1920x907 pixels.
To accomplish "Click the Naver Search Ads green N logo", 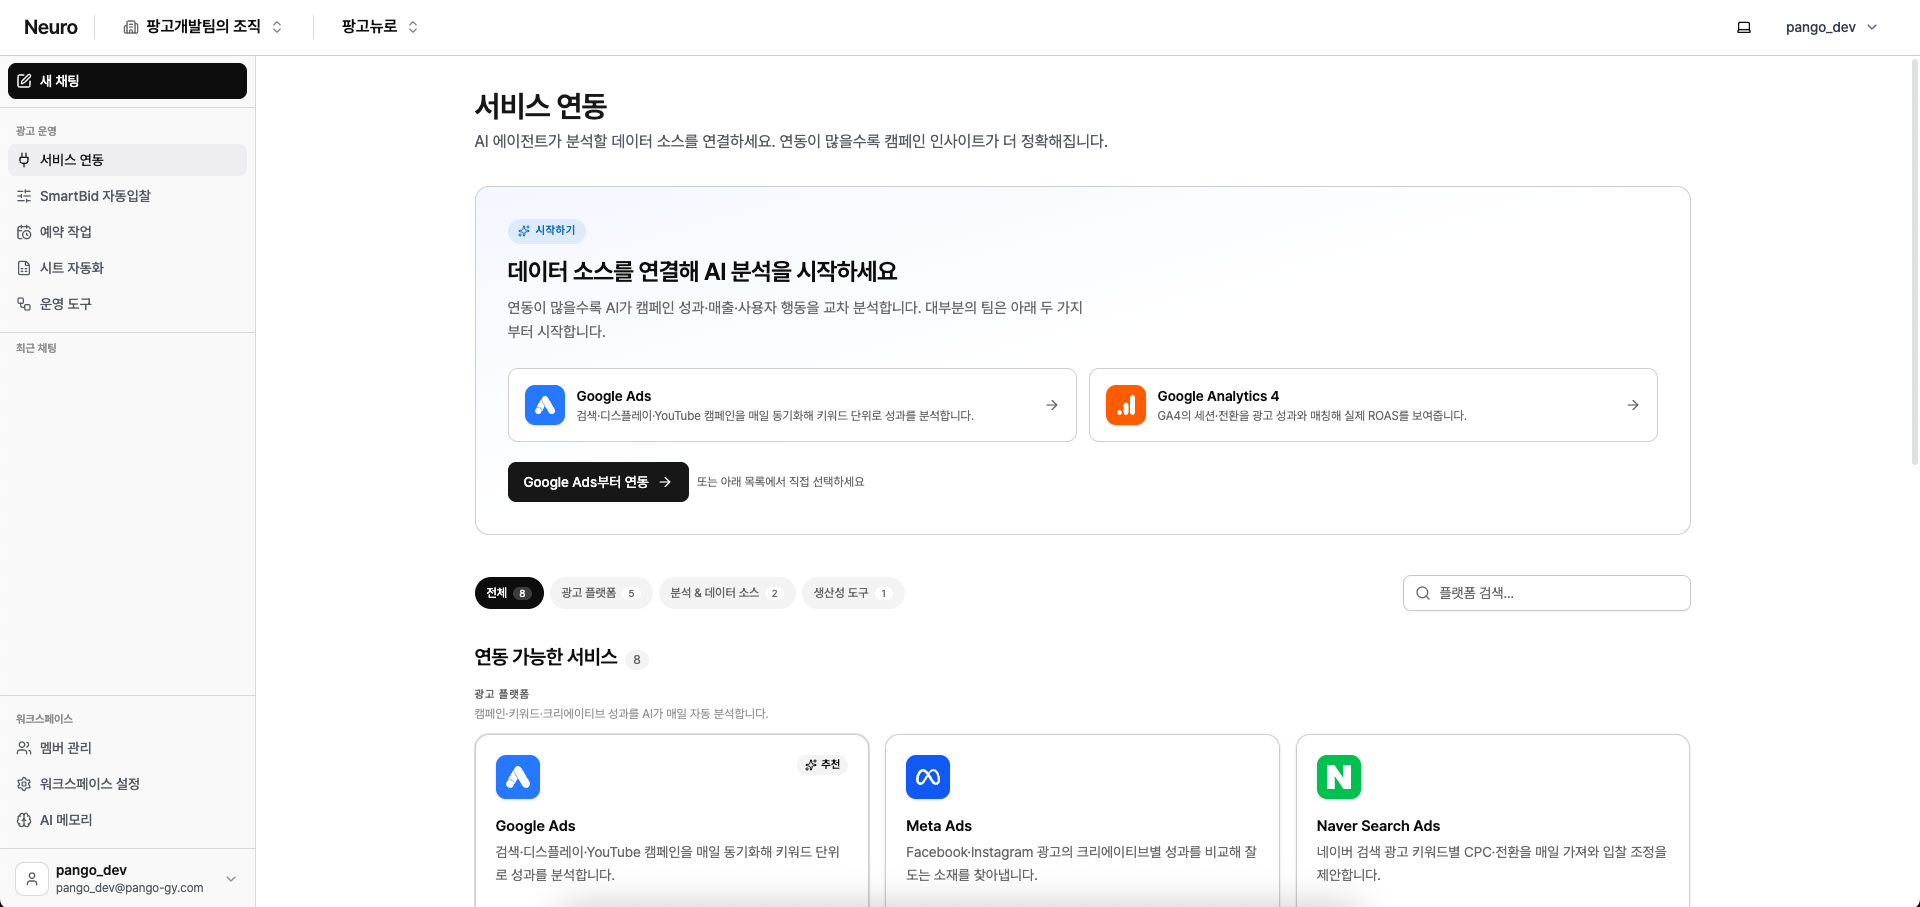I will coord(1339,777).
